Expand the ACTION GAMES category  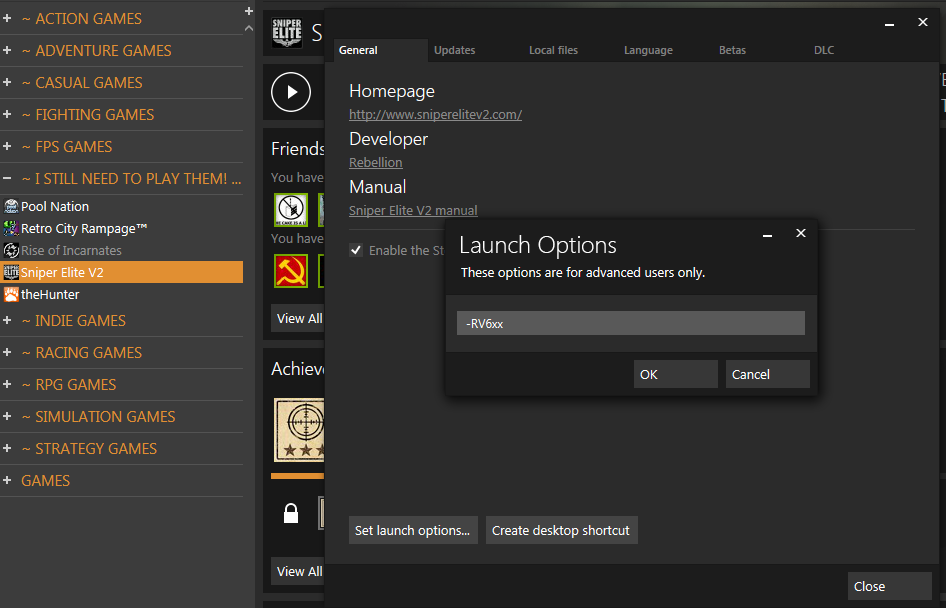[x=7, y=19]
